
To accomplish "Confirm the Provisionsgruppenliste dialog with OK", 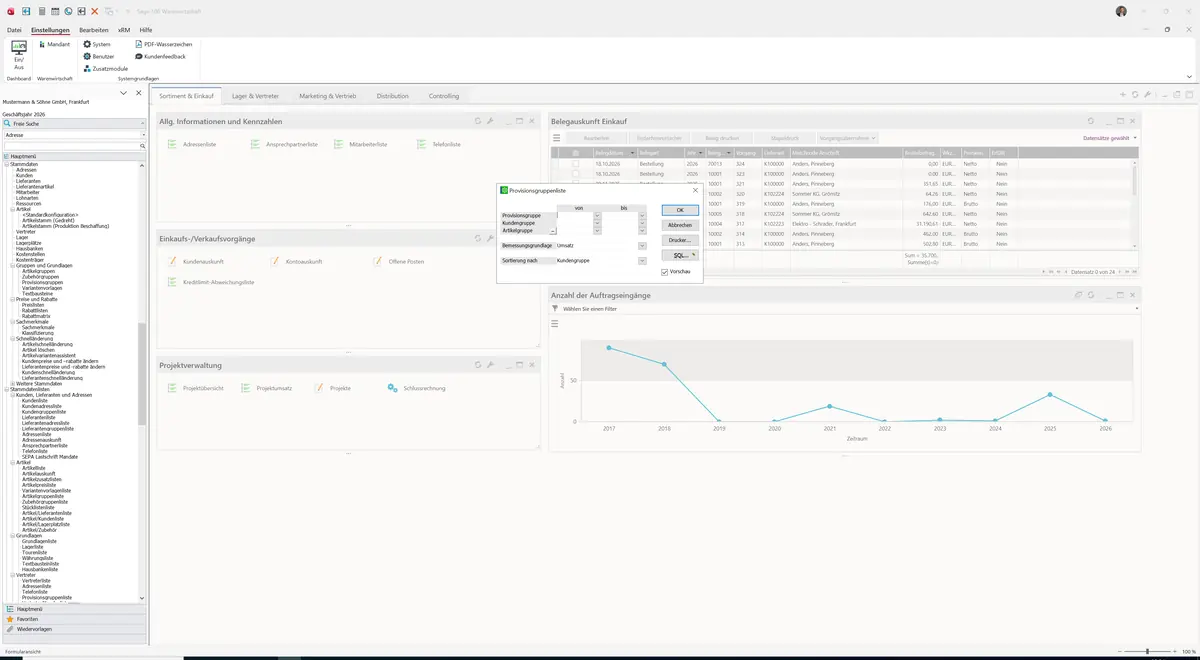I will pos(680,210).
